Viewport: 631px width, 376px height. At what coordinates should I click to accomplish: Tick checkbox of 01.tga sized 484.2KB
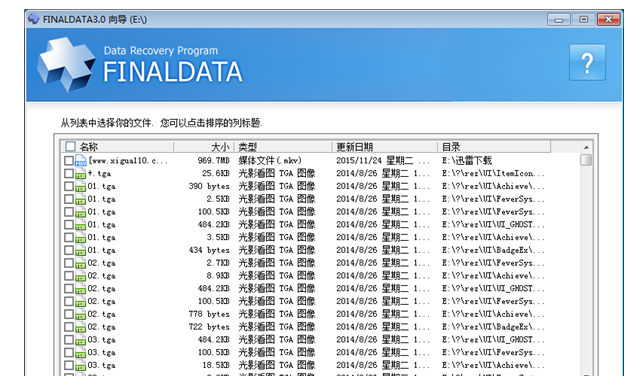[x=69, y=225]
